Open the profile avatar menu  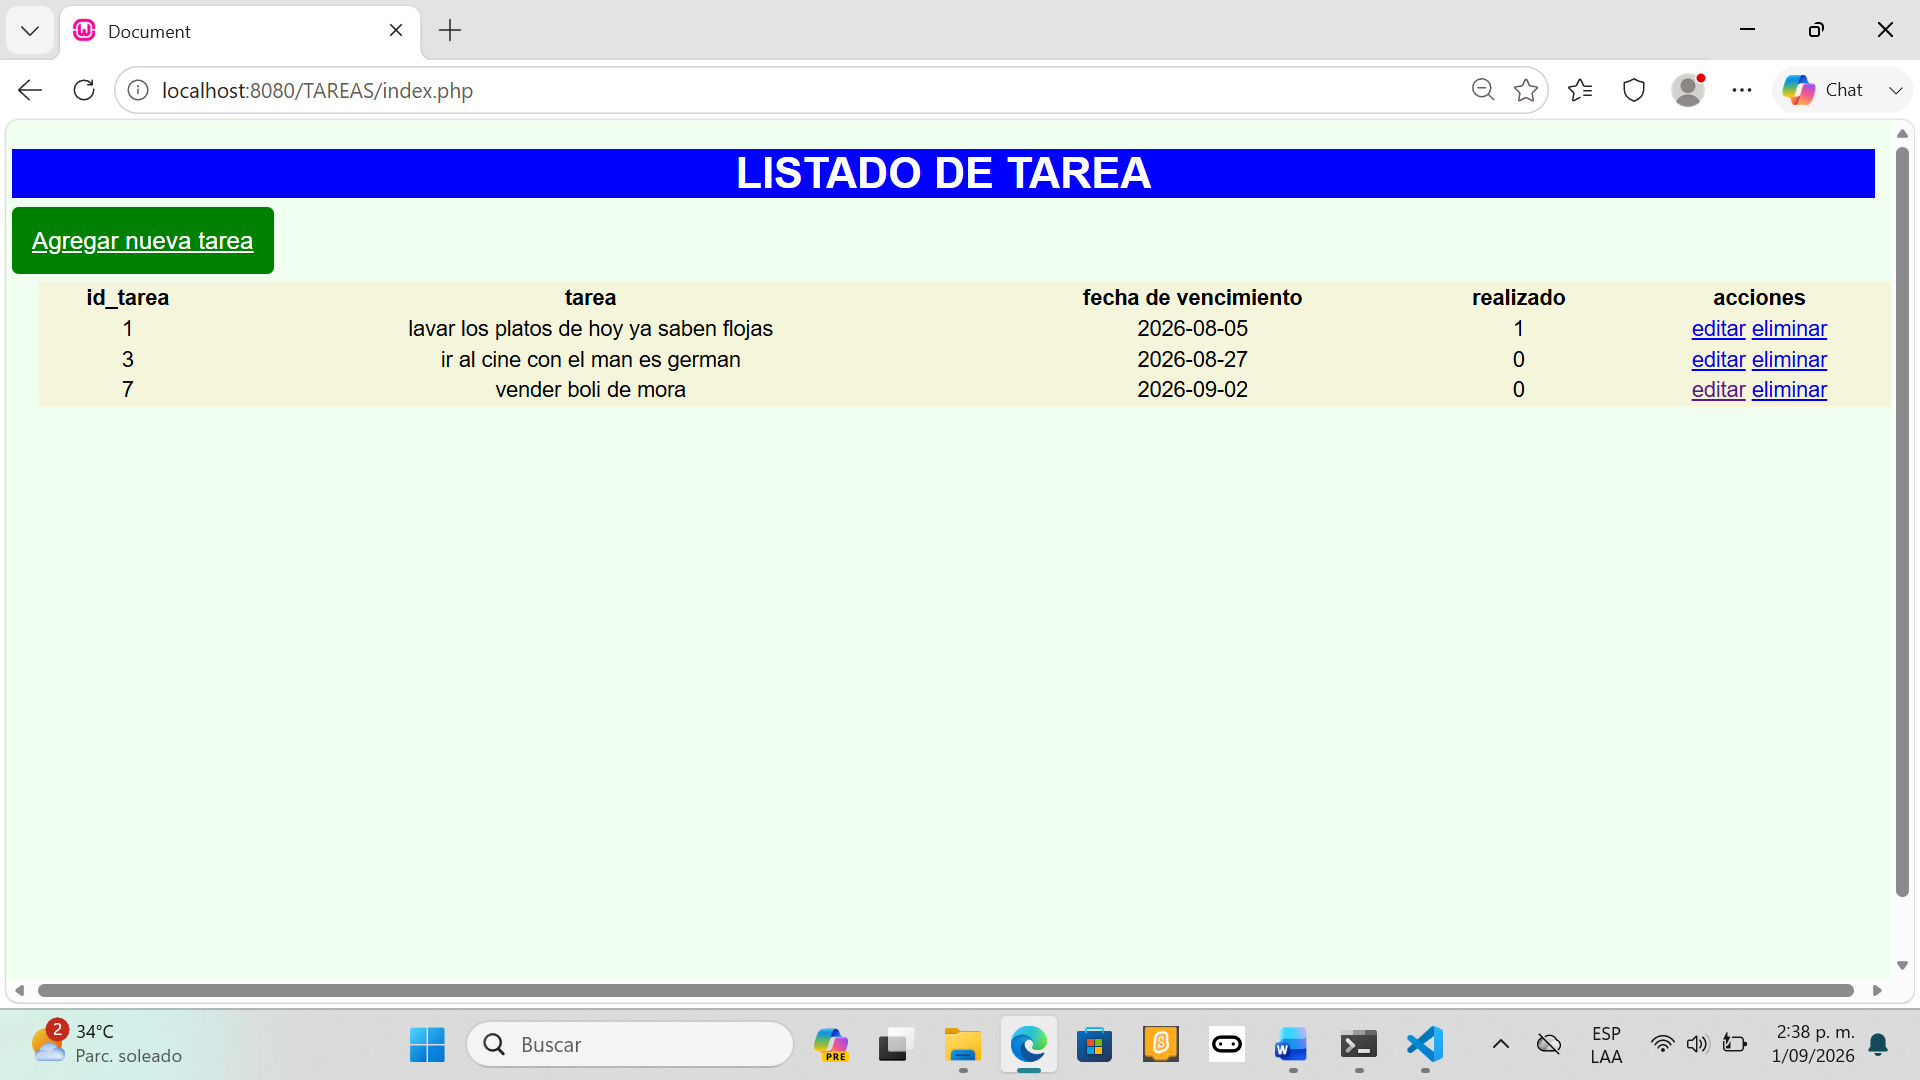[1688, 90]
